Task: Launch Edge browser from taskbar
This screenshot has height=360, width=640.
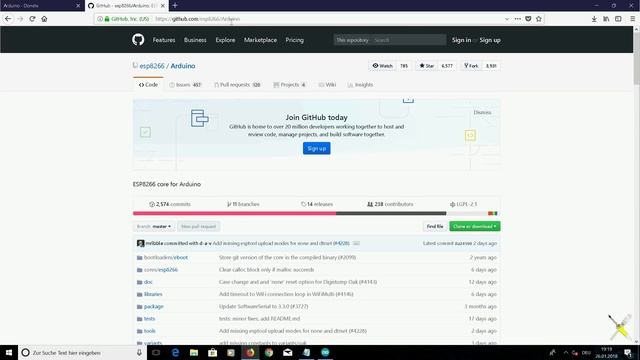Action: pos(176,353)
